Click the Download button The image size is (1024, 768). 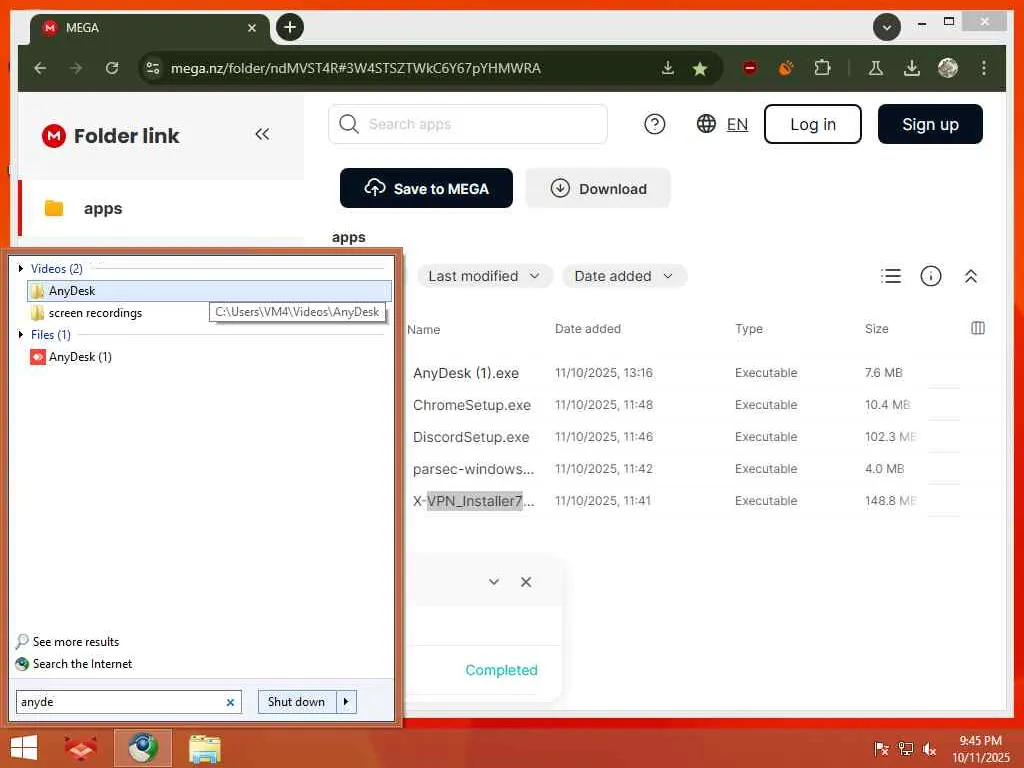[x=598, y=188]
